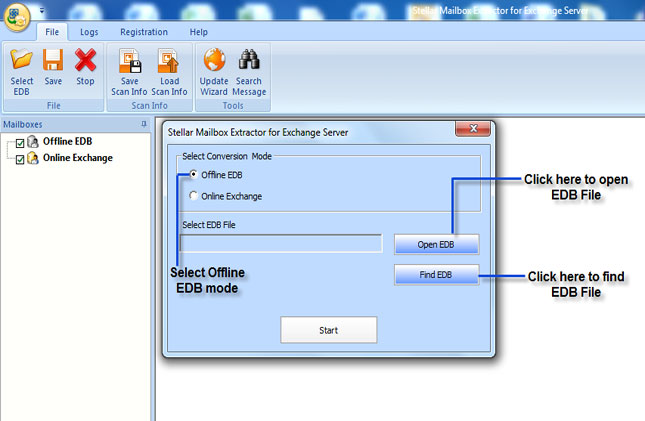Click the Select EDB File input field

point(281,244)
